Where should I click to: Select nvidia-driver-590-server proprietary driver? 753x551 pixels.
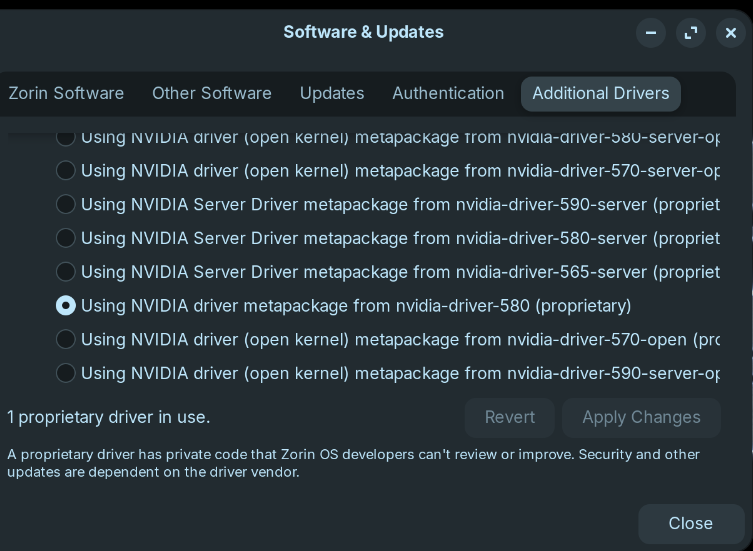pos(66,204)
